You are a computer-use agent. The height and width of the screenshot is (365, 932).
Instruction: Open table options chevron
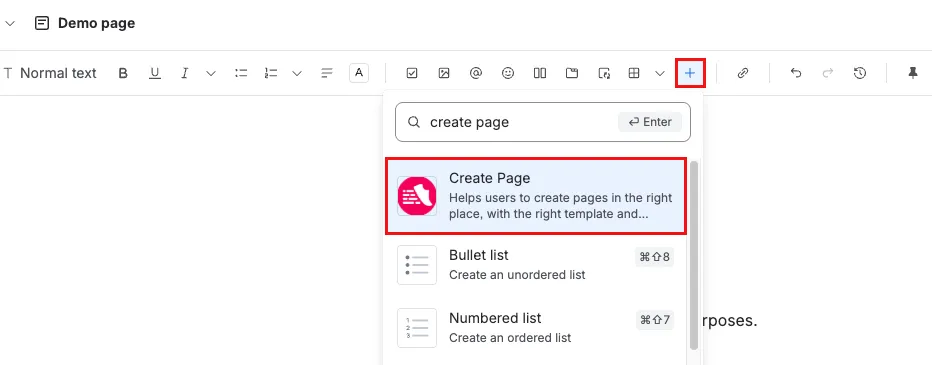click(660, 73)
